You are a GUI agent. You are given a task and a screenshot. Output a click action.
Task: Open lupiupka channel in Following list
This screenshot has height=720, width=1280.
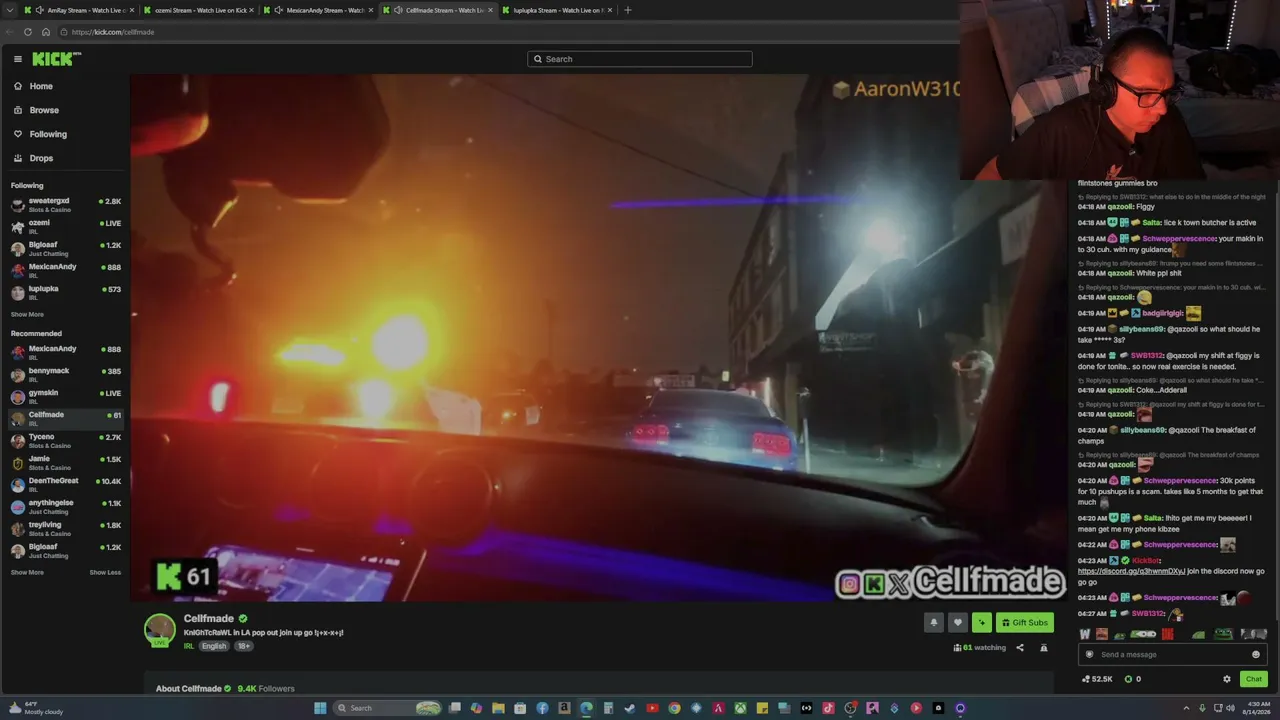65,293
